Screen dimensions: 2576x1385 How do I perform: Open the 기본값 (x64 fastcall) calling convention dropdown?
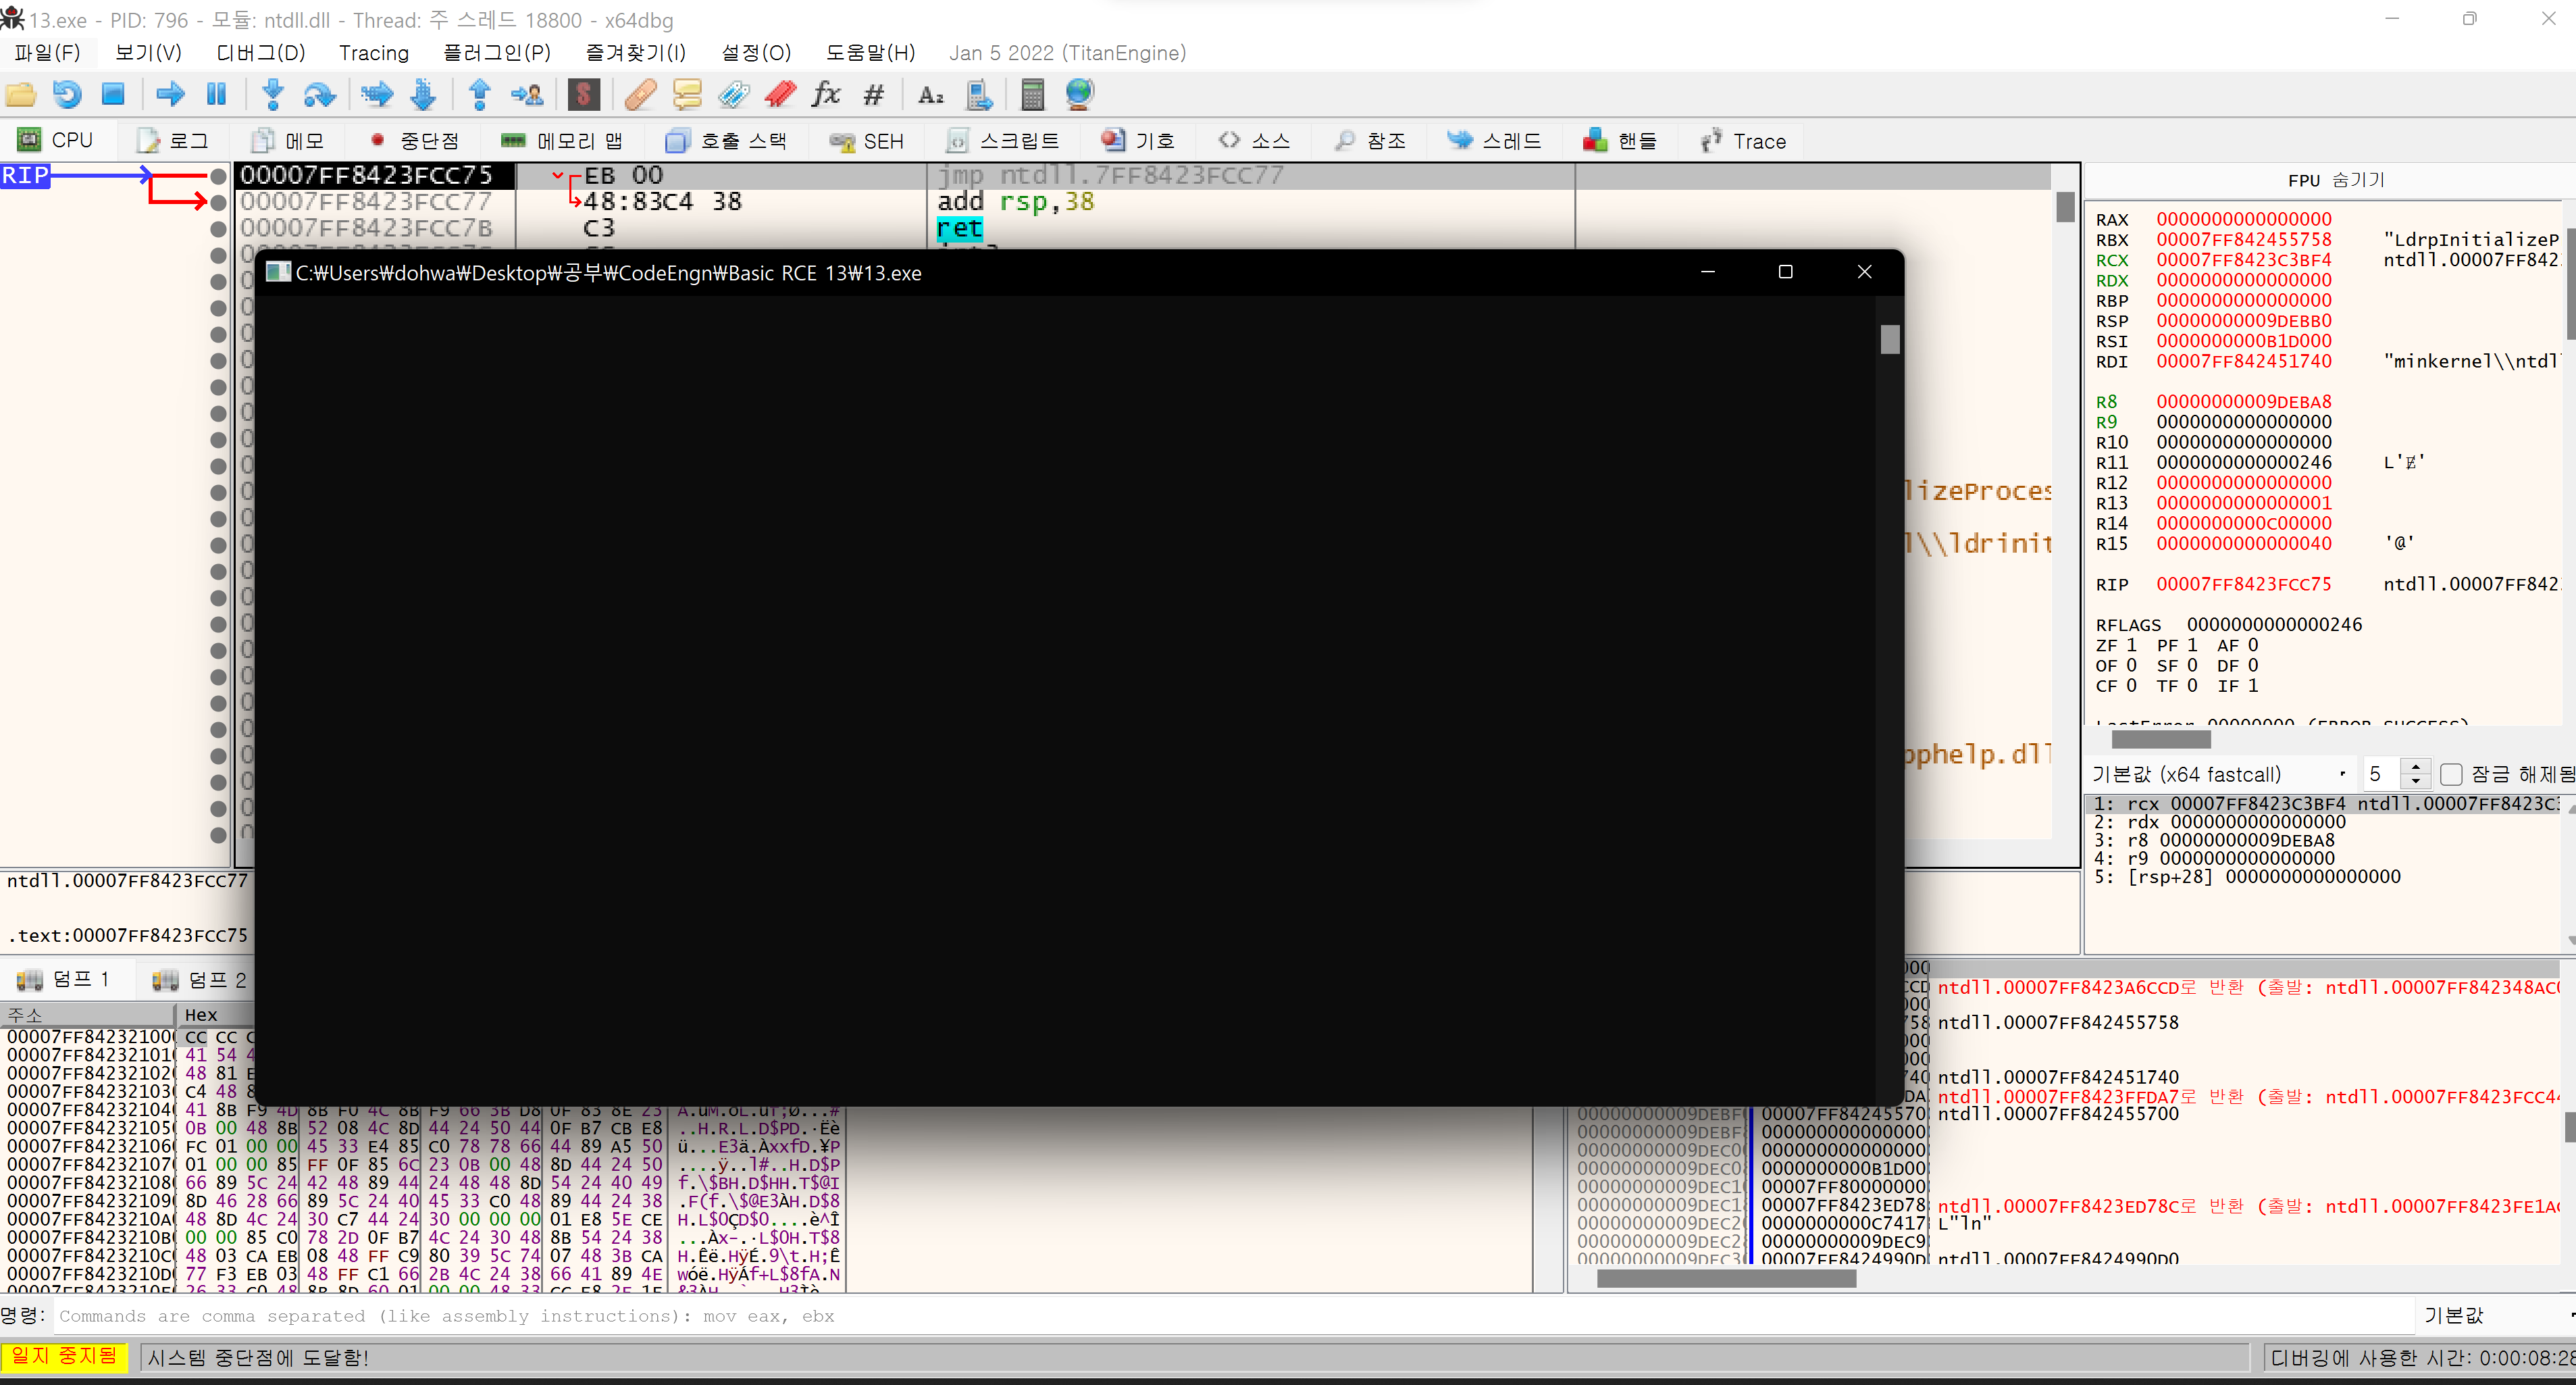2220,774
